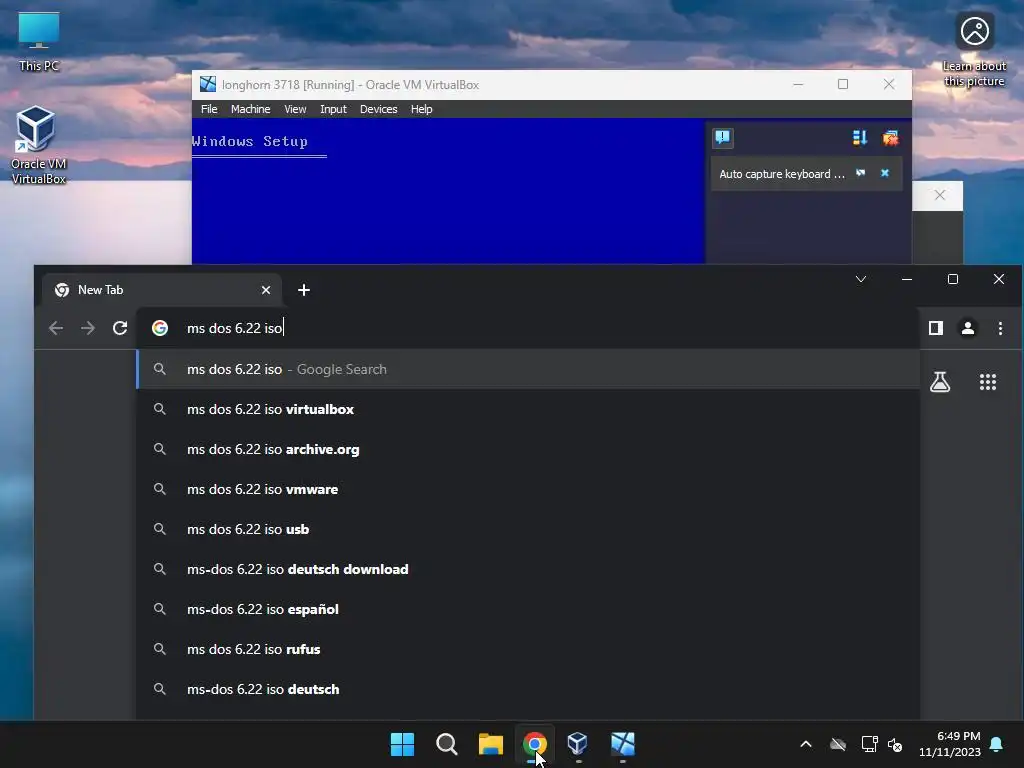Select suggestion ms dos 6.22 iso virtualbox

pyautogui.click(x=528, y=409)
